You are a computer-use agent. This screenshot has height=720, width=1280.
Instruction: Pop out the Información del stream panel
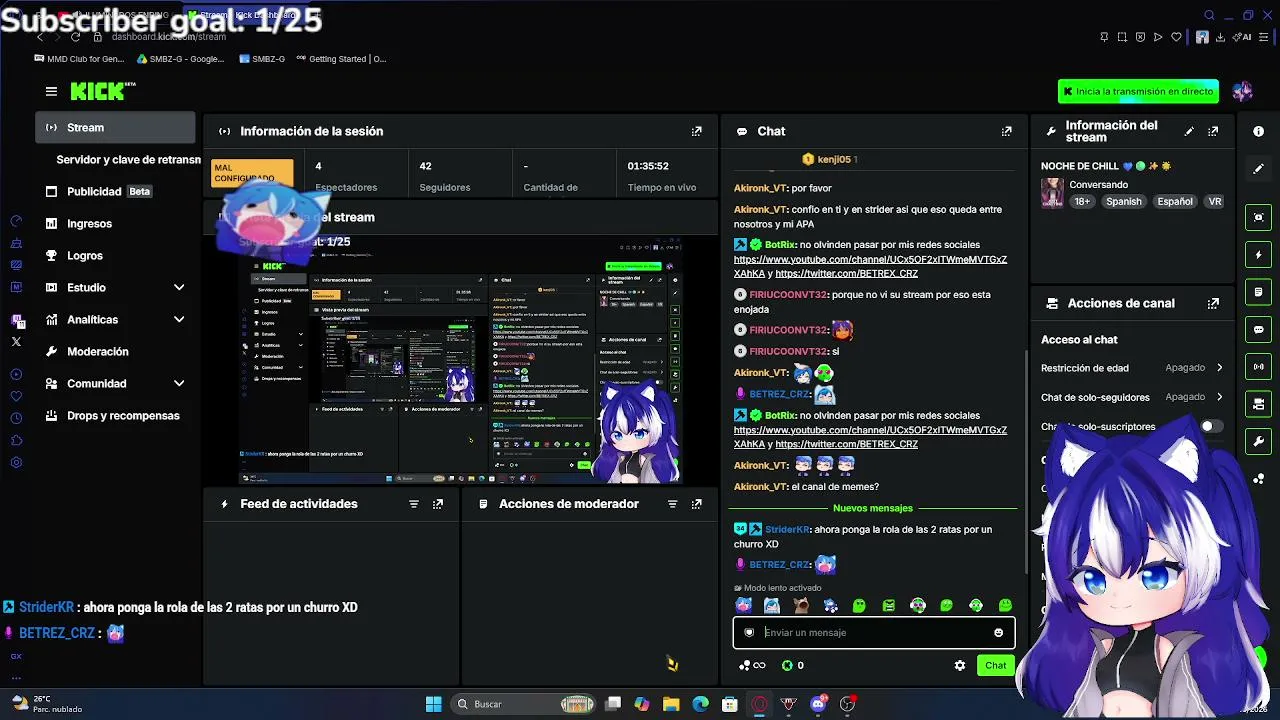point(1213,131)
